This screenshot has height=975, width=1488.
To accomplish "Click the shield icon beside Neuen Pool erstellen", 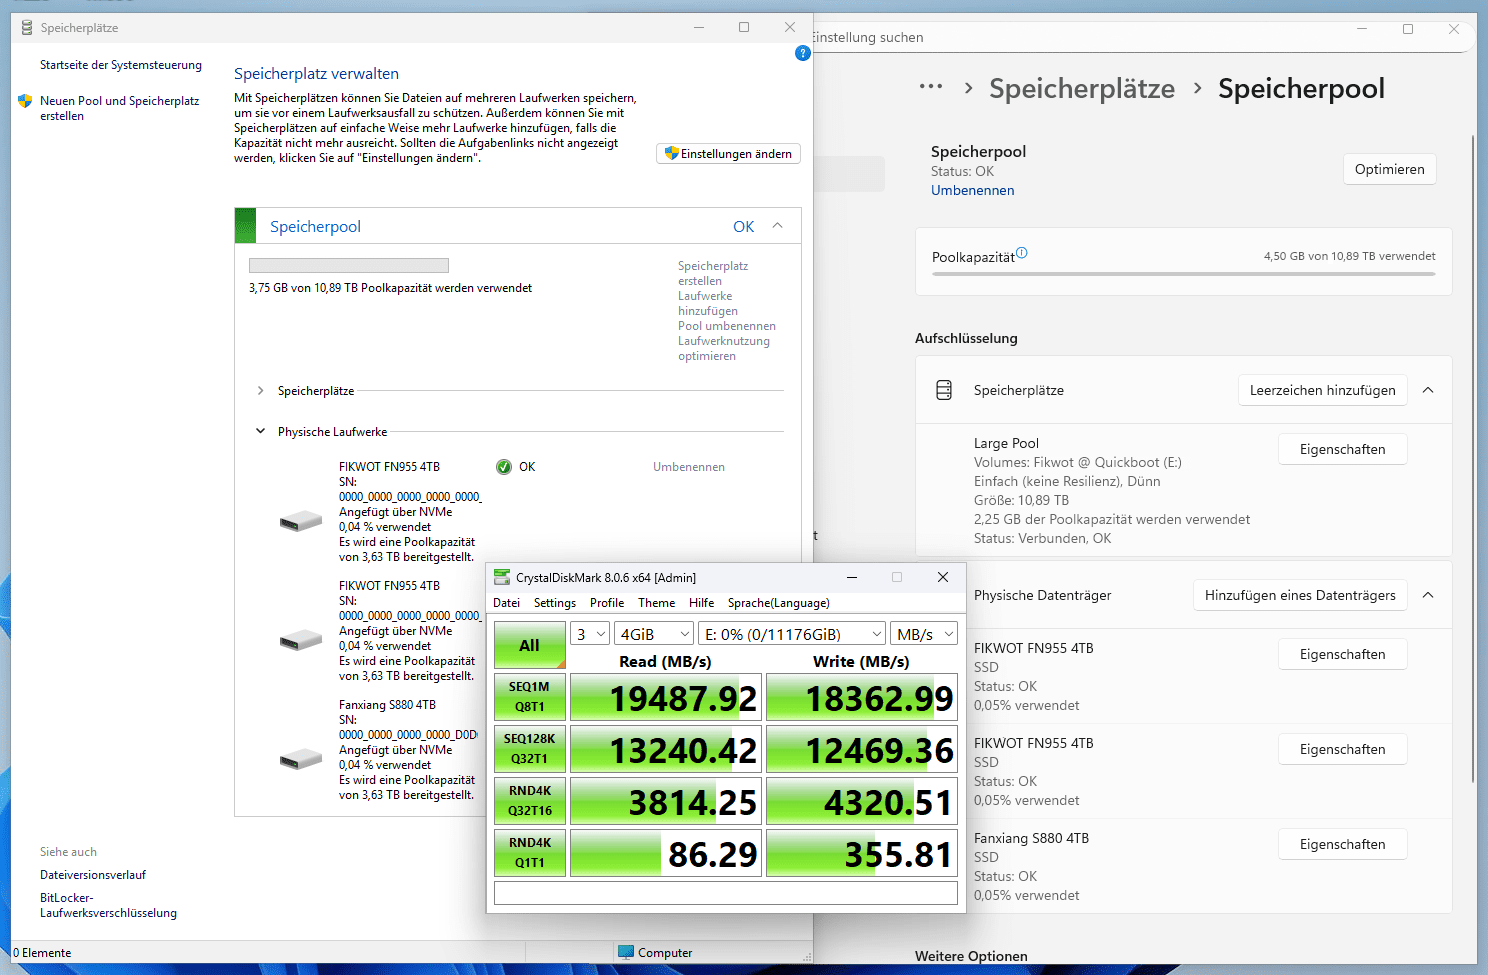I will tap(25, 101).
